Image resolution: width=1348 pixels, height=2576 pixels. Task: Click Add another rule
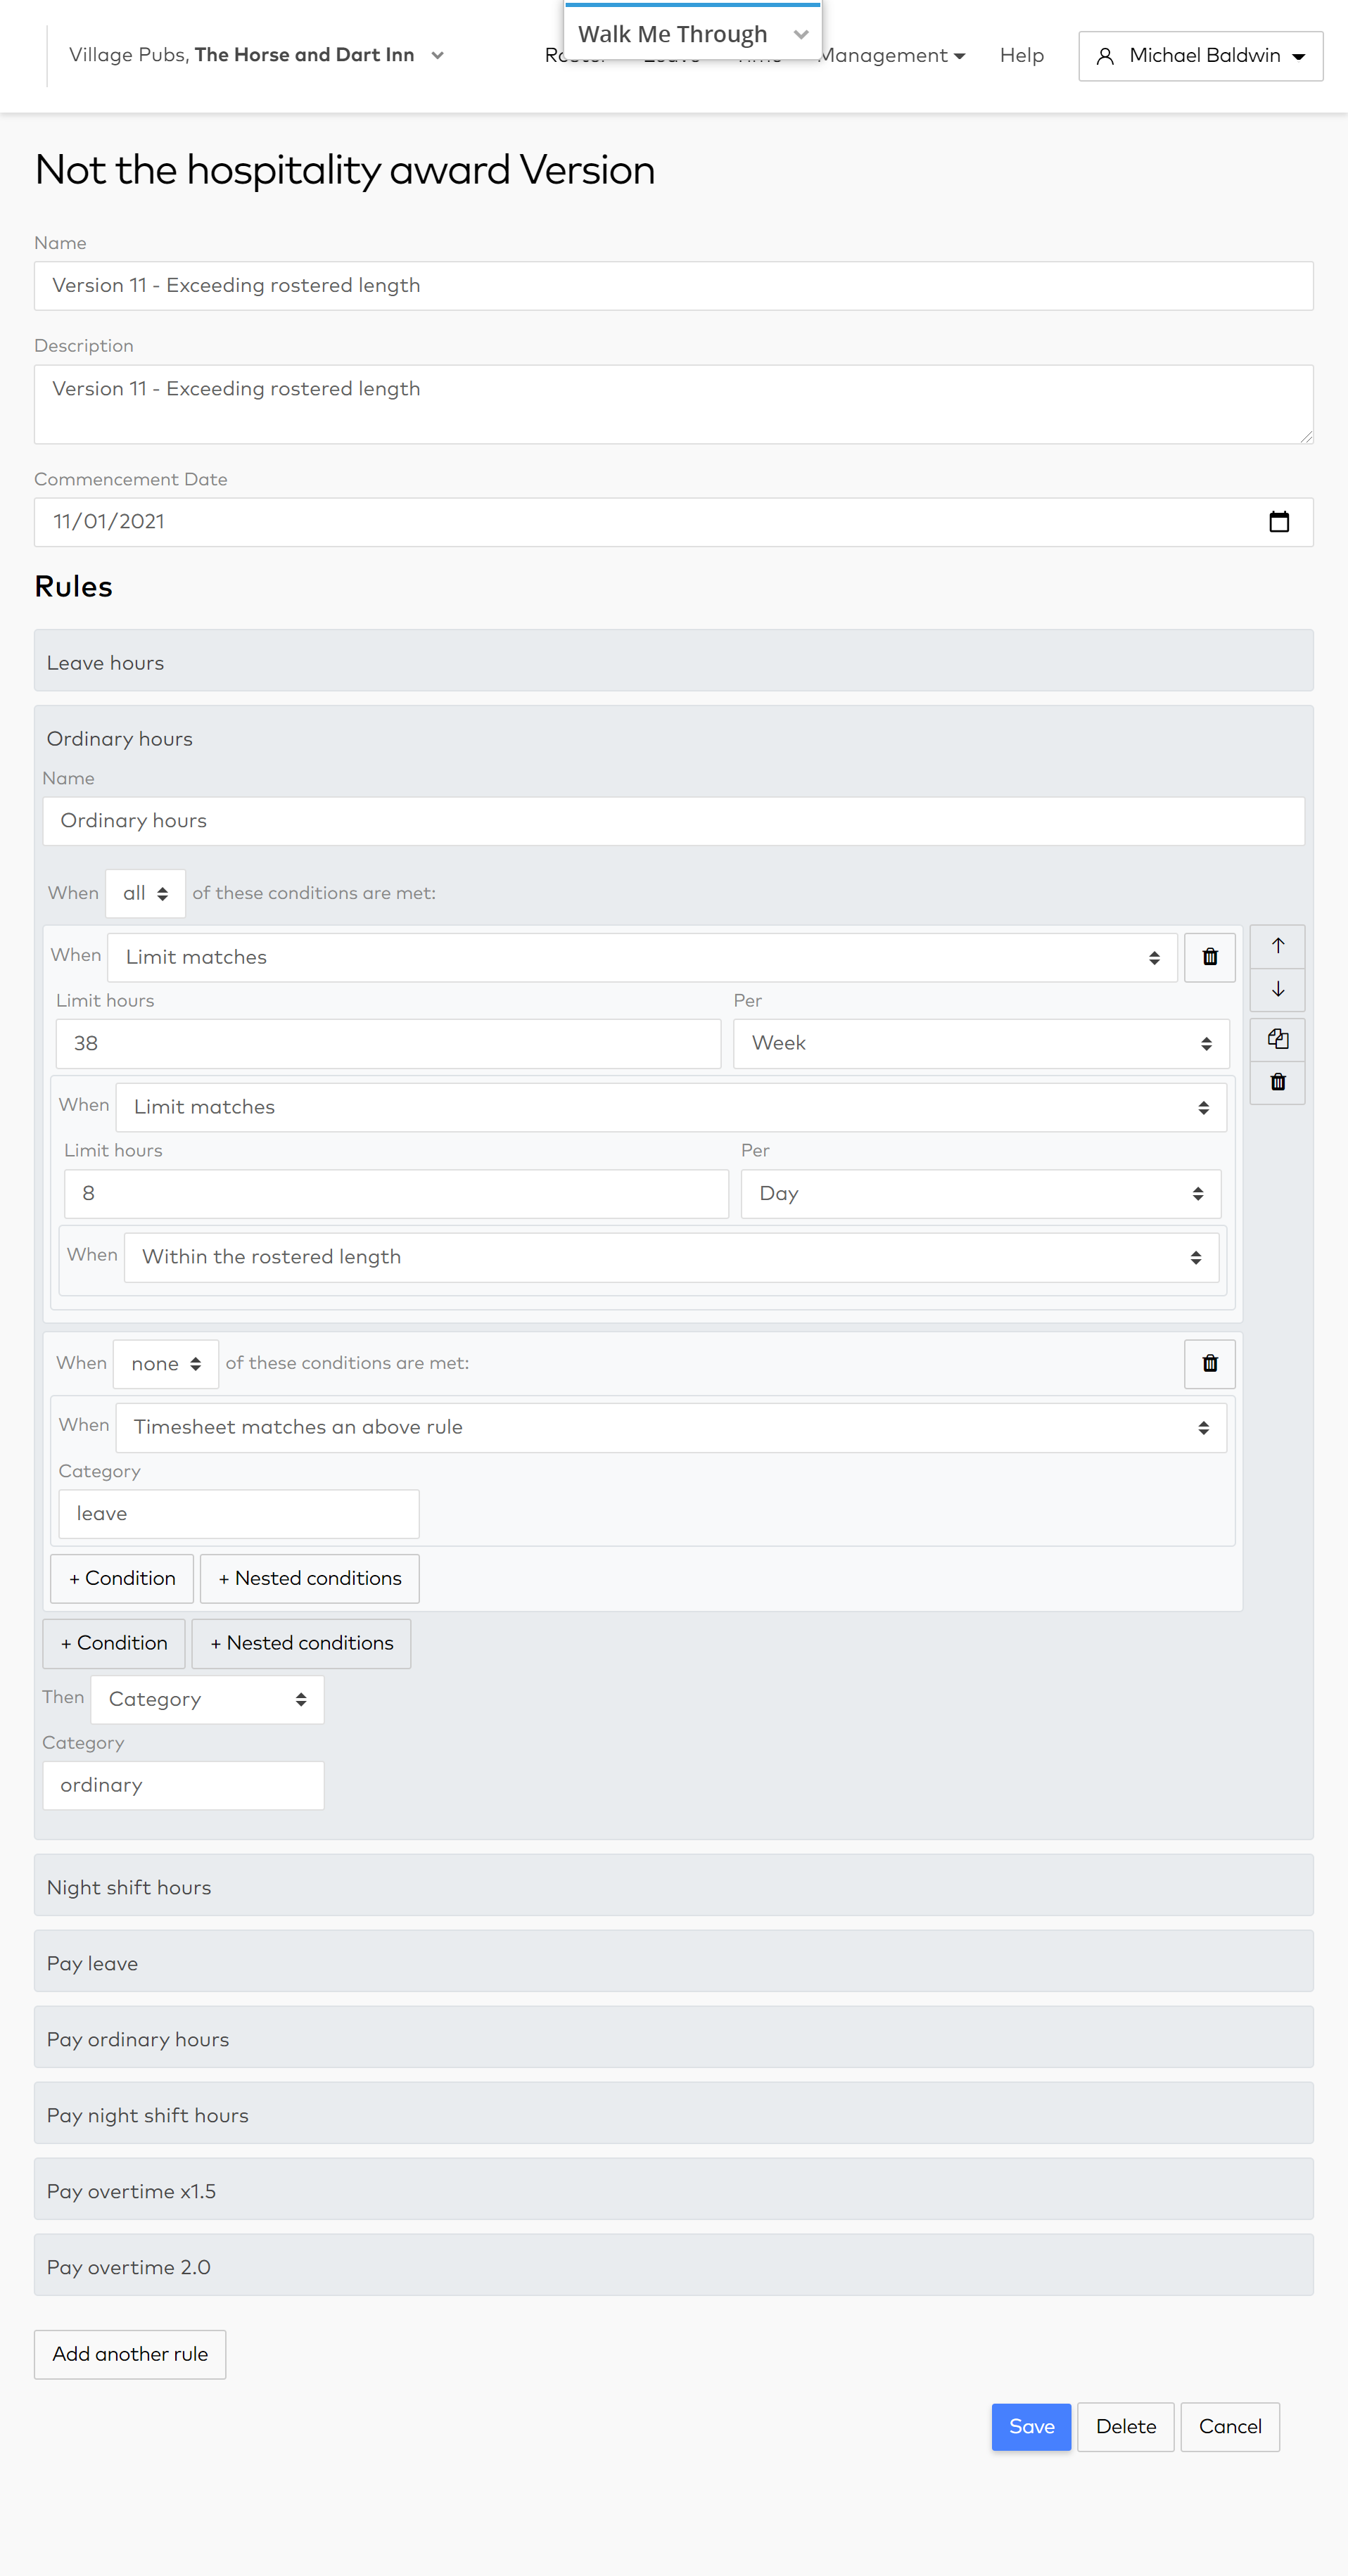(x=130, y=2355)
